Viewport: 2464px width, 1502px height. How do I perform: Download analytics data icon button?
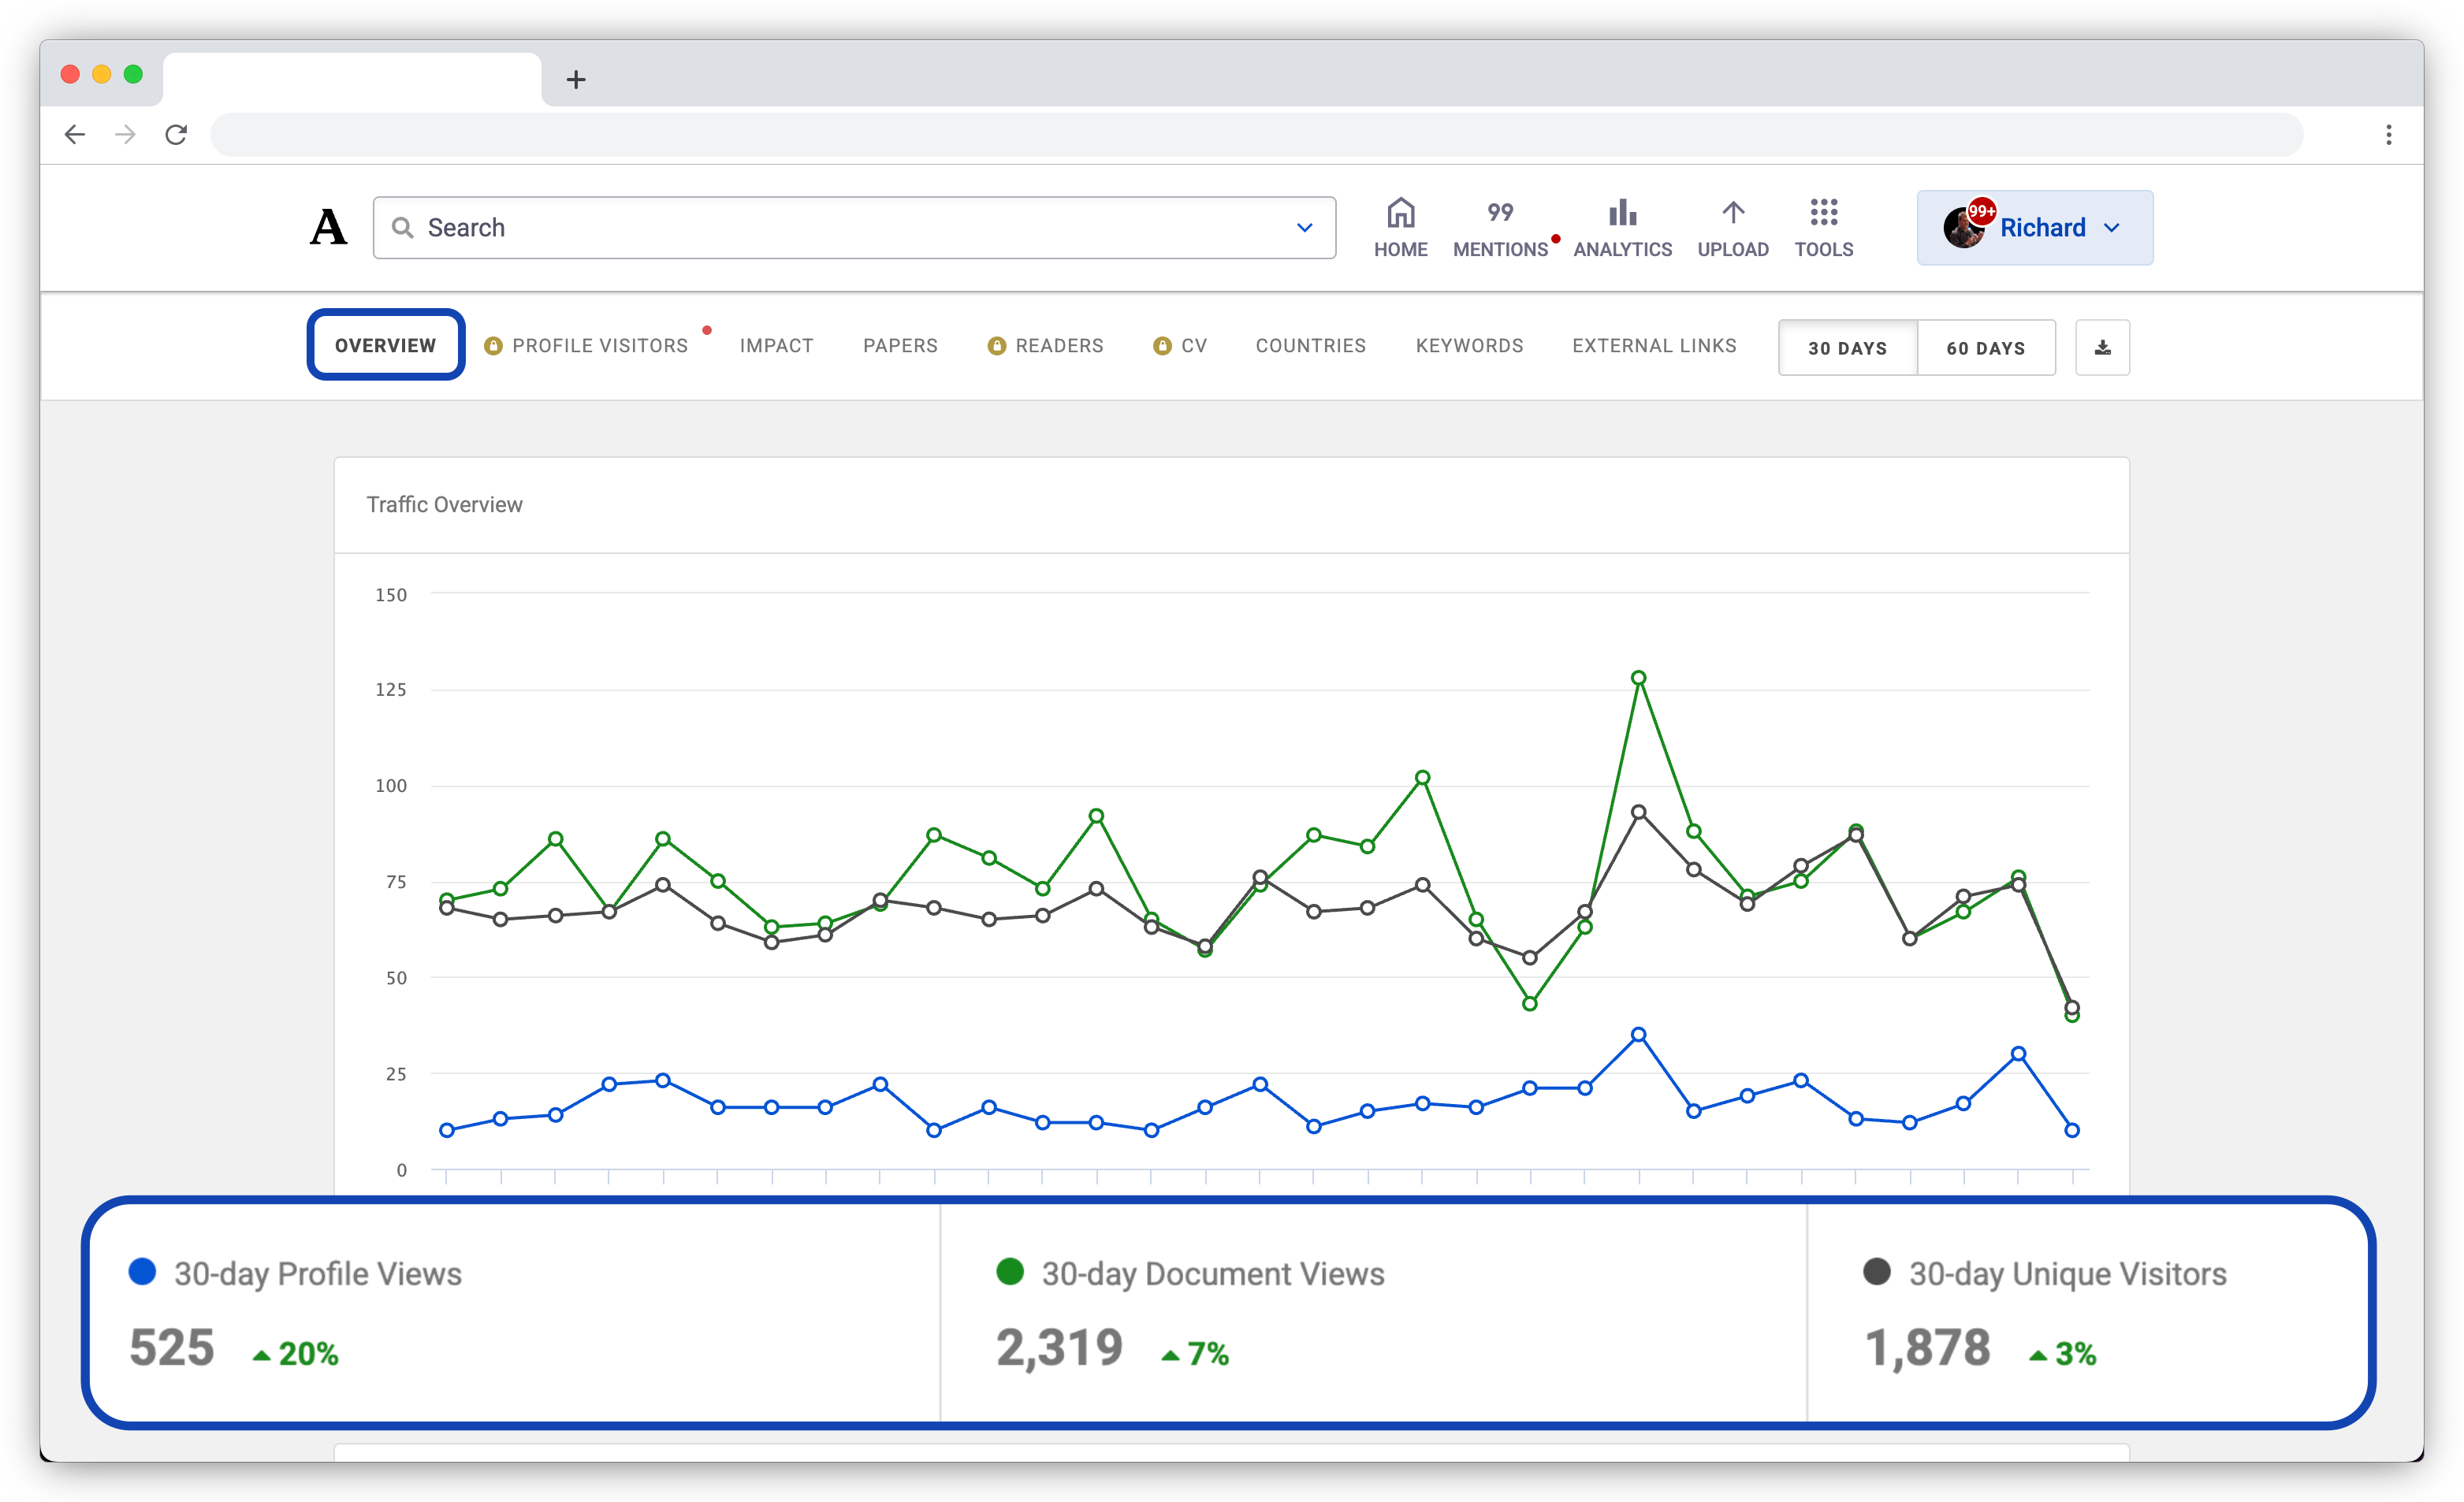click(x=2102, y=348)
